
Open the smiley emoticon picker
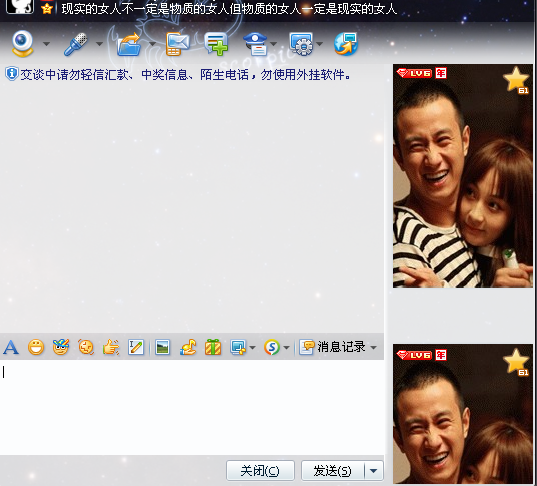pos(36,347)
